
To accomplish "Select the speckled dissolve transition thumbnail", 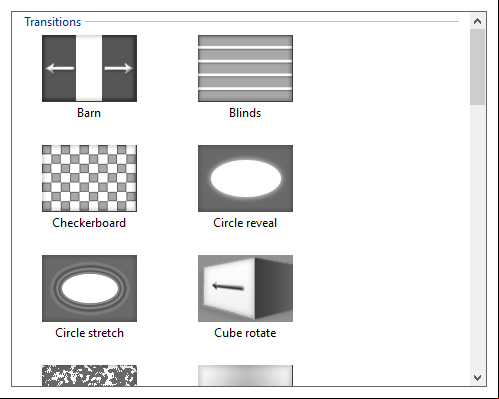I will click(89, 376).
